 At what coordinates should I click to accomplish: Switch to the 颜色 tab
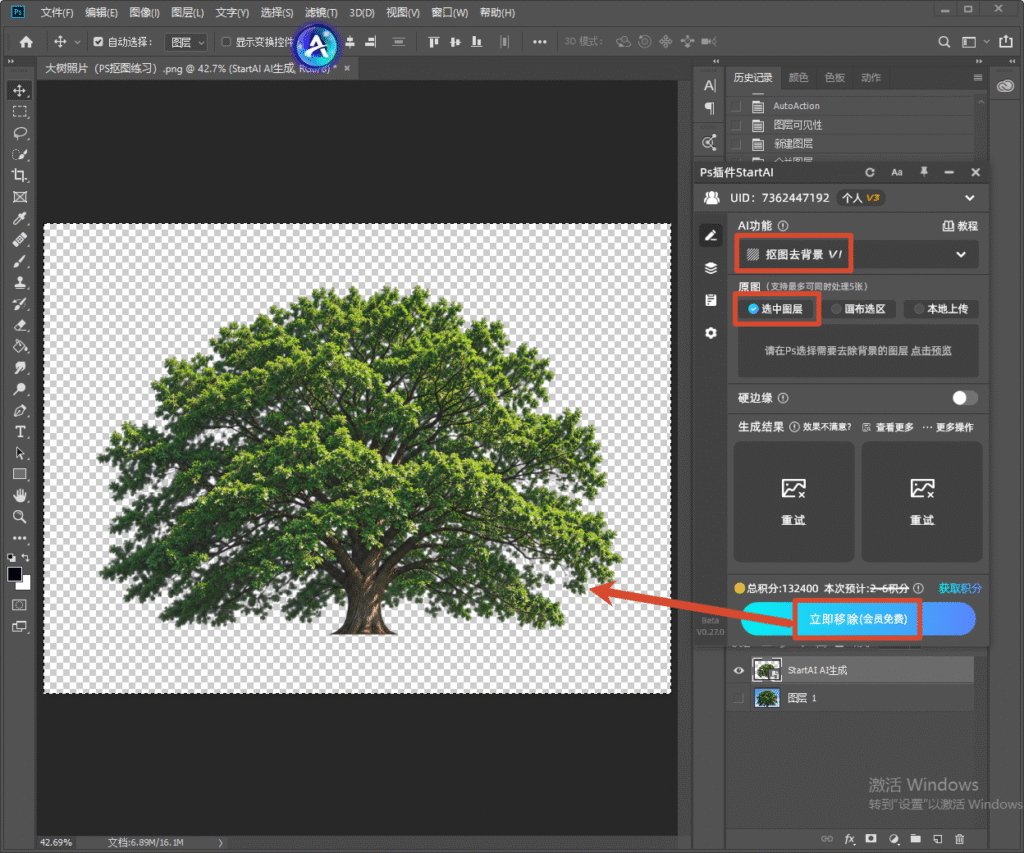click(798, 78)
